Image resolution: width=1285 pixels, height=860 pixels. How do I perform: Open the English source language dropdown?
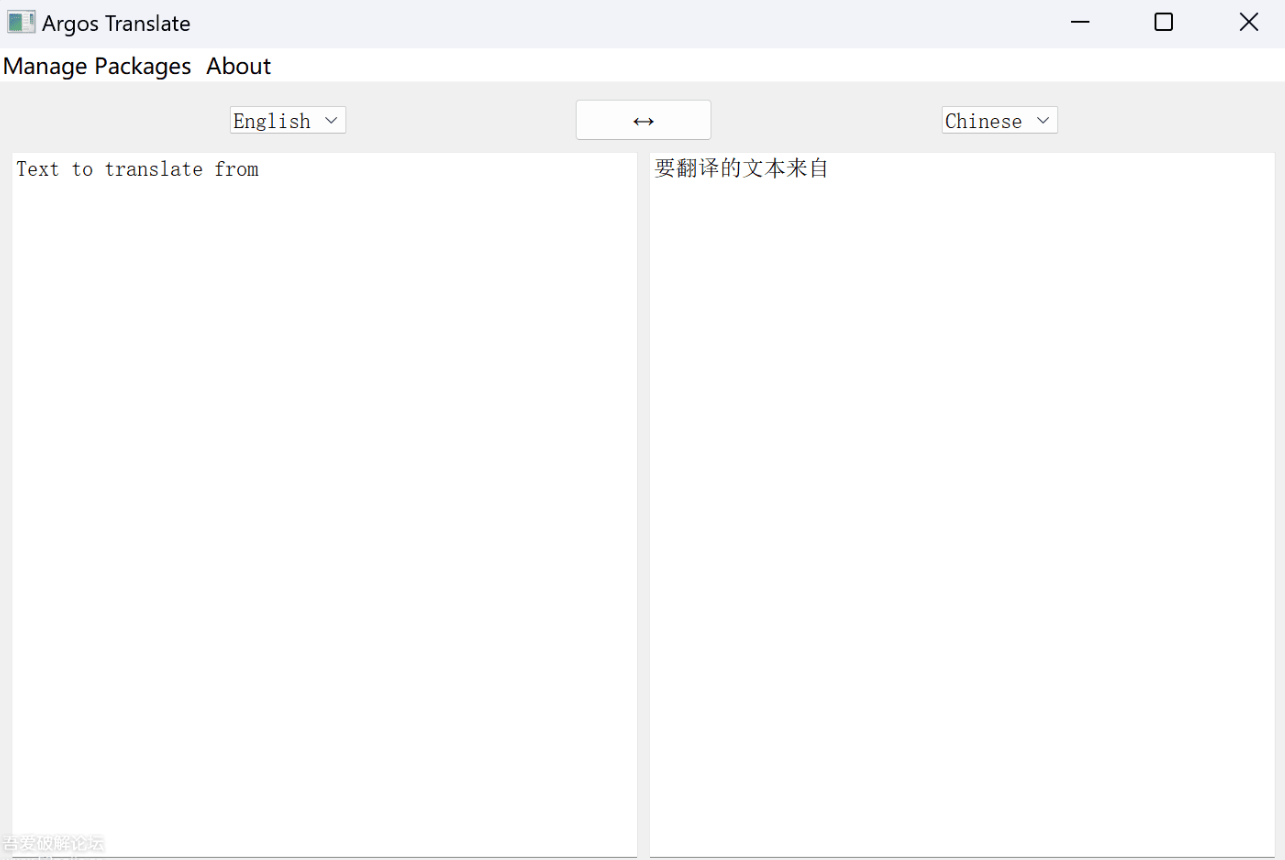pos(288,120)
